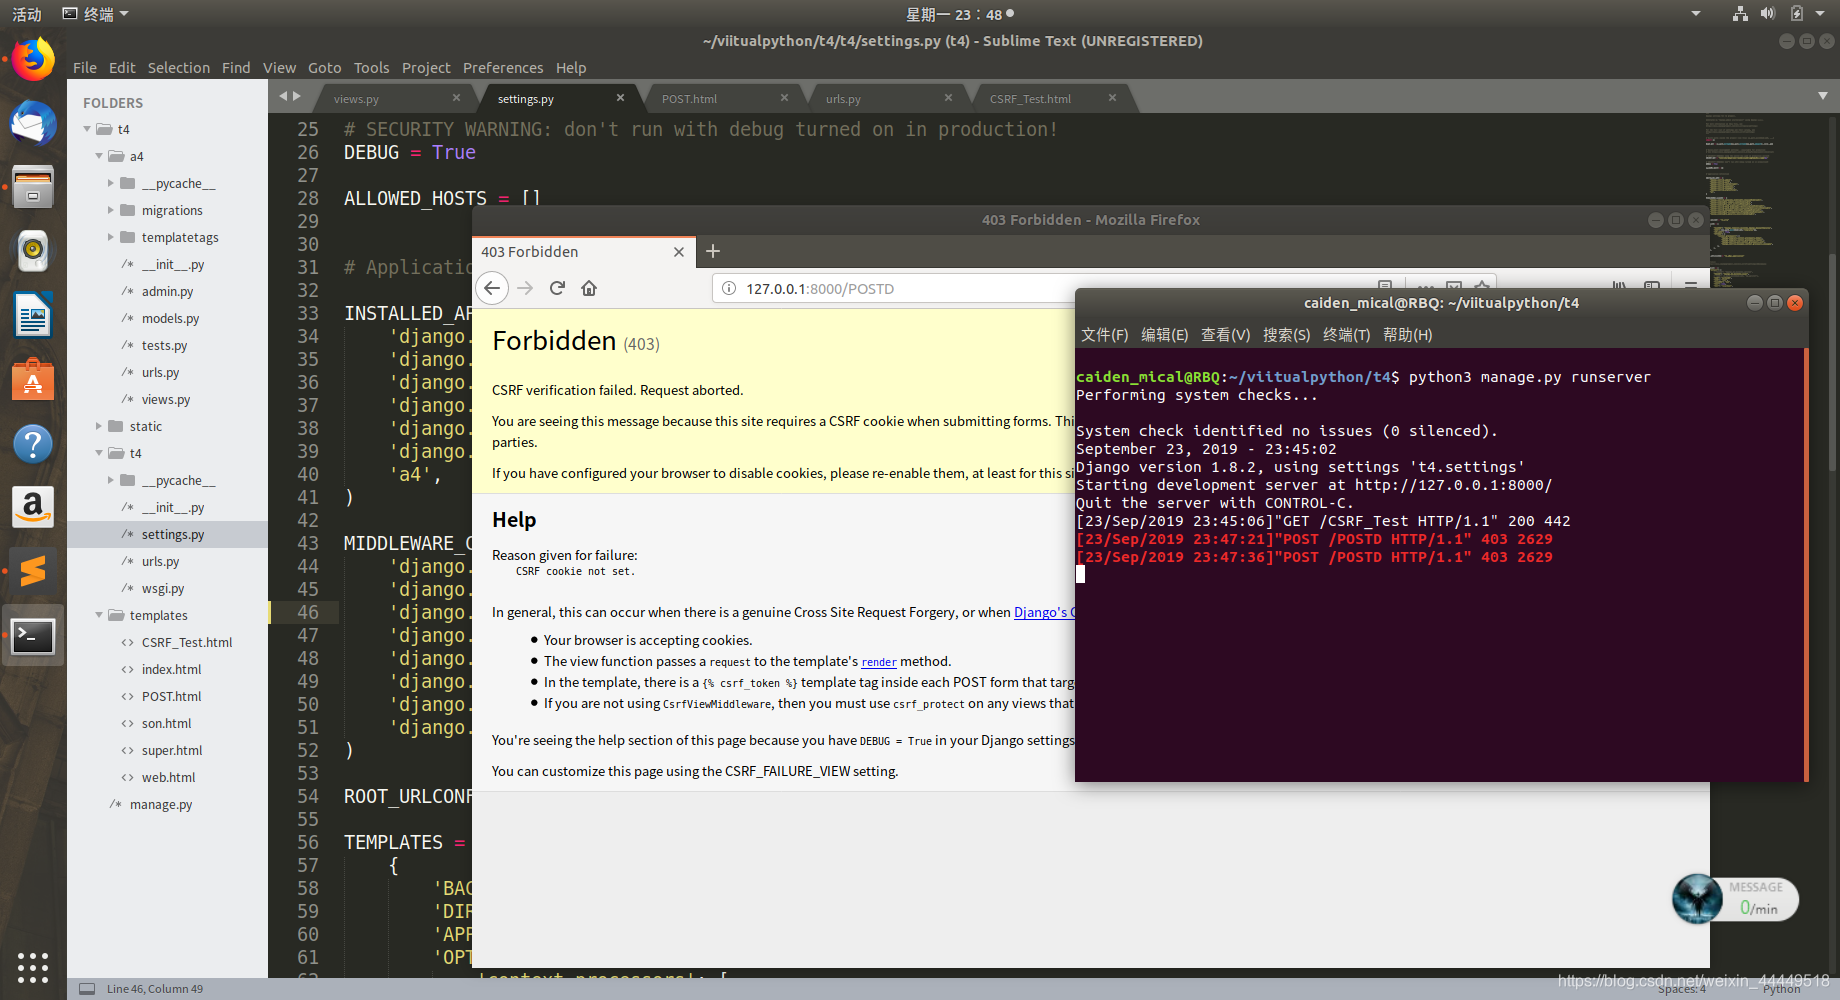
Task: Open the Selection menu
Action: coord(179,68)
